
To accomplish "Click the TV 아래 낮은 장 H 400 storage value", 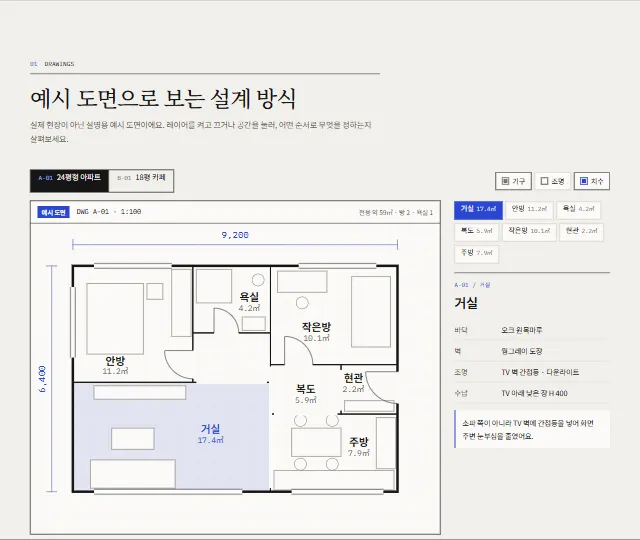I will (534, 393).
